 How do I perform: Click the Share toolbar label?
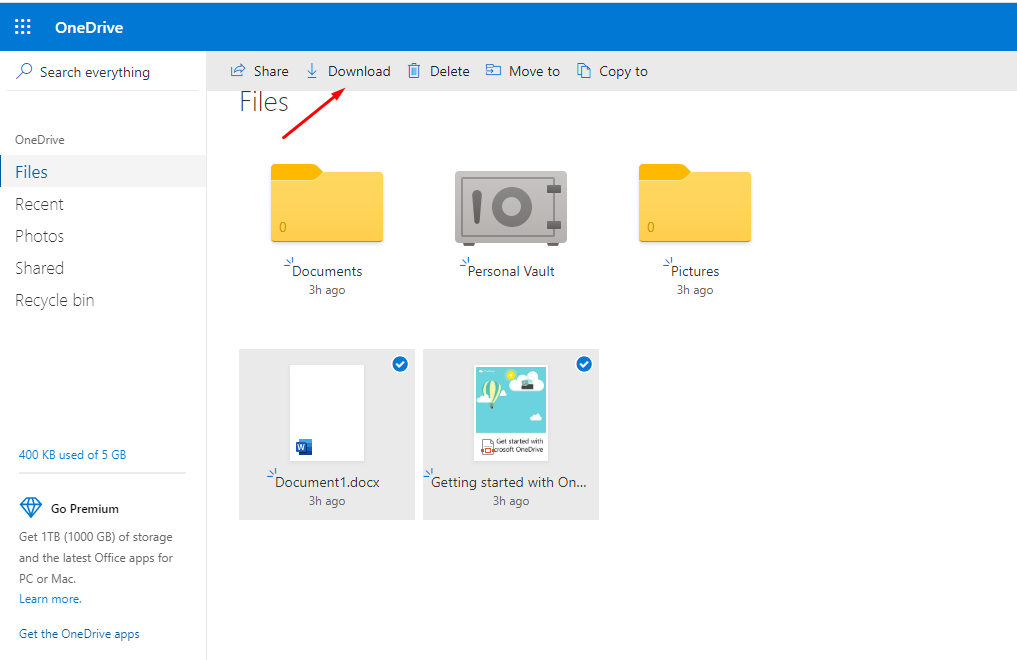coord(271,71)
